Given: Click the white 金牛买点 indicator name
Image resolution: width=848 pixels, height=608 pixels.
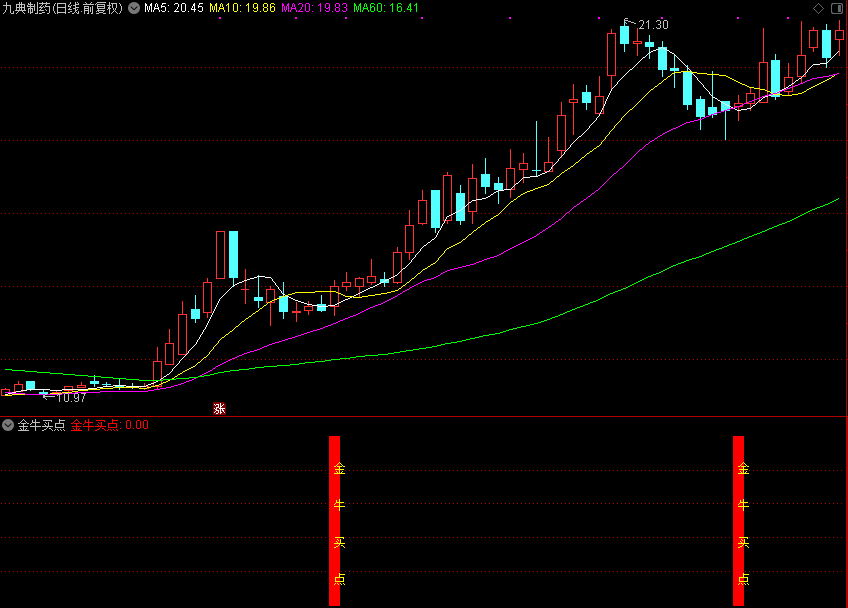Looking at the screenshot, I should (41, 425).
